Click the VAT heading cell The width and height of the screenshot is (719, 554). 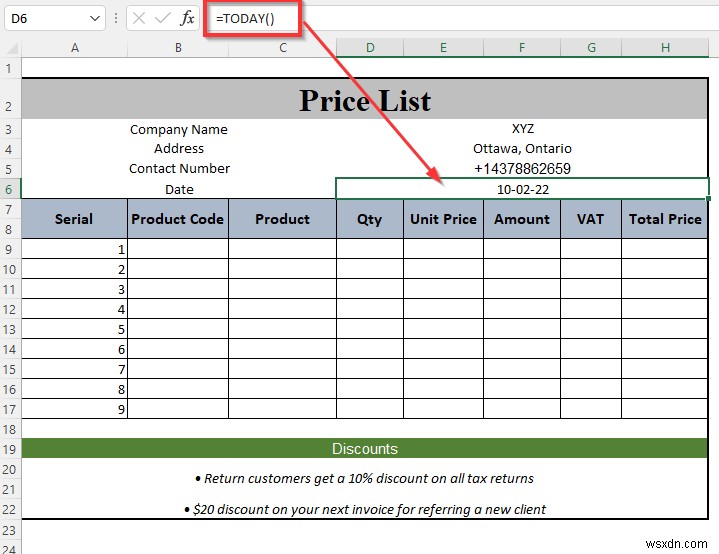(591, 219)
